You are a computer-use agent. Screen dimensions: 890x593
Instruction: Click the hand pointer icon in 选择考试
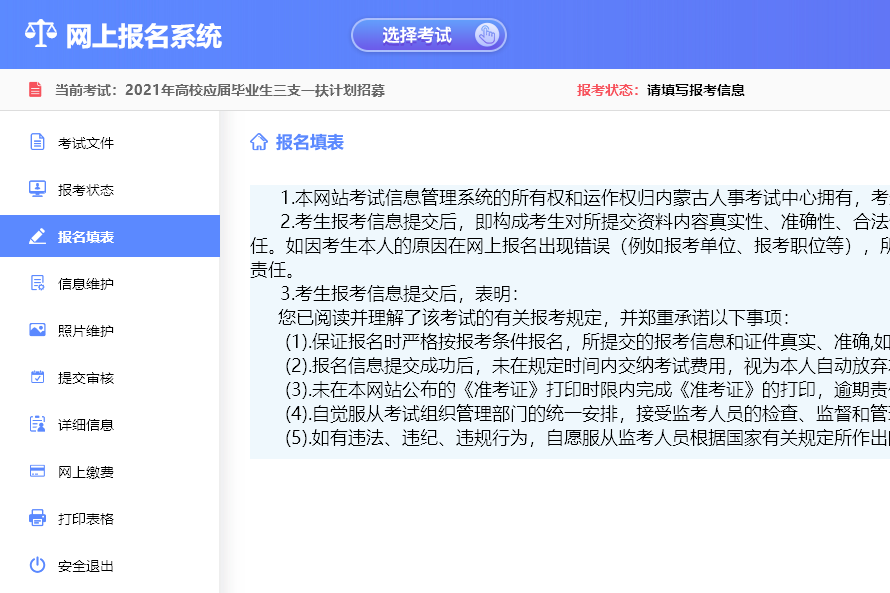pos(486,36)
